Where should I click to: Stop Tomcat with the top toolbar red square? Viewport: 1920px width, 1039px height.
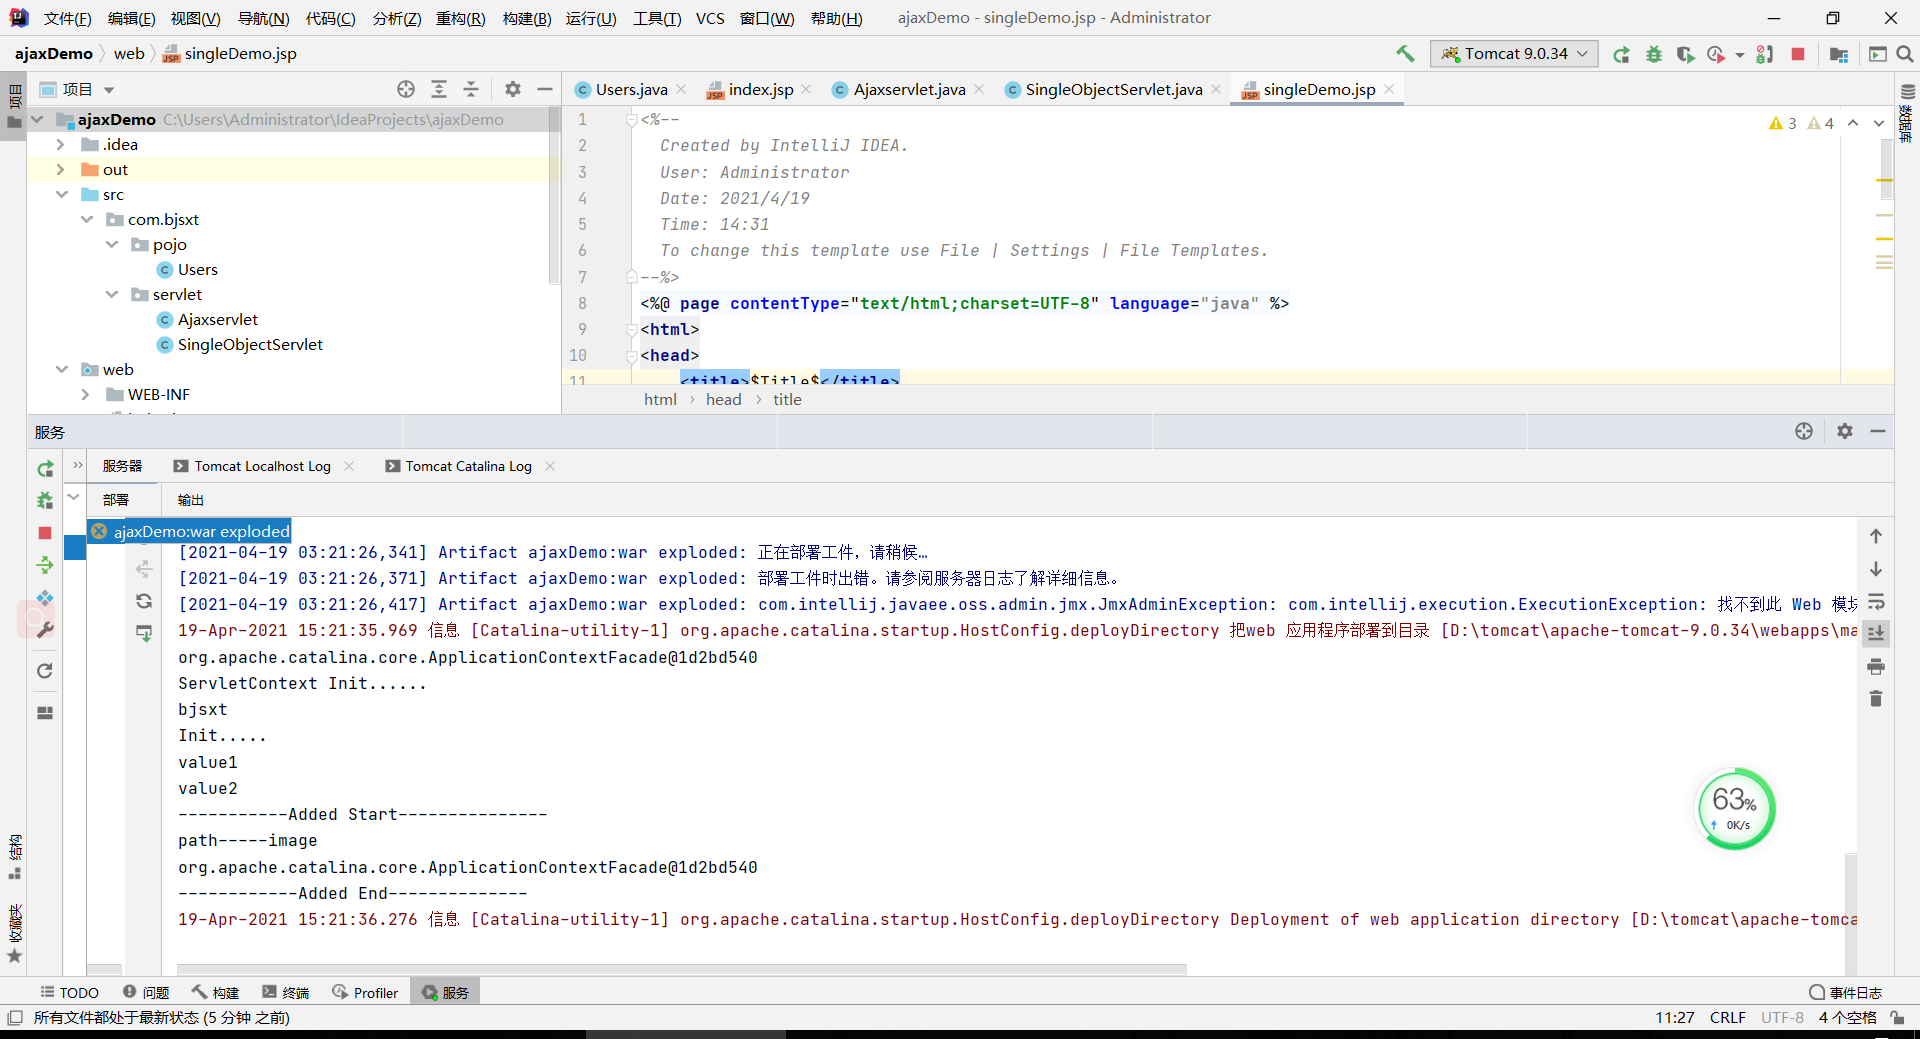click(x=1798, y=54)
